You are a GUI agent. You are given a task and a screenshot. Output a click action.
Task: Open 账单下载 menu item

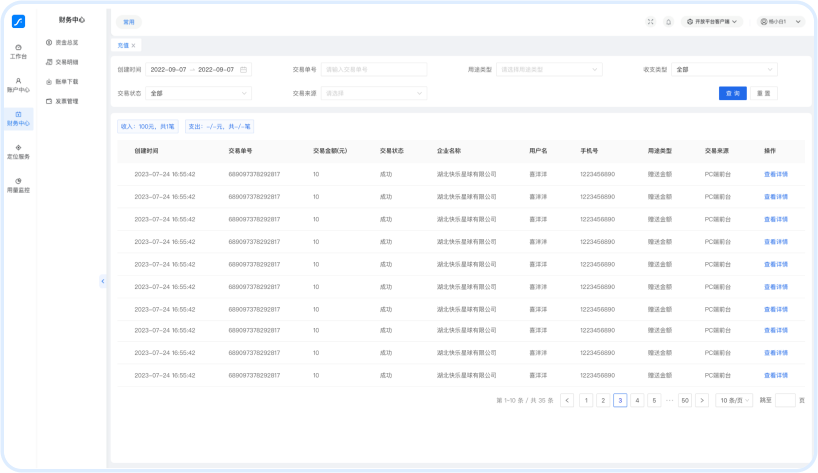click(x=62, y=82)
